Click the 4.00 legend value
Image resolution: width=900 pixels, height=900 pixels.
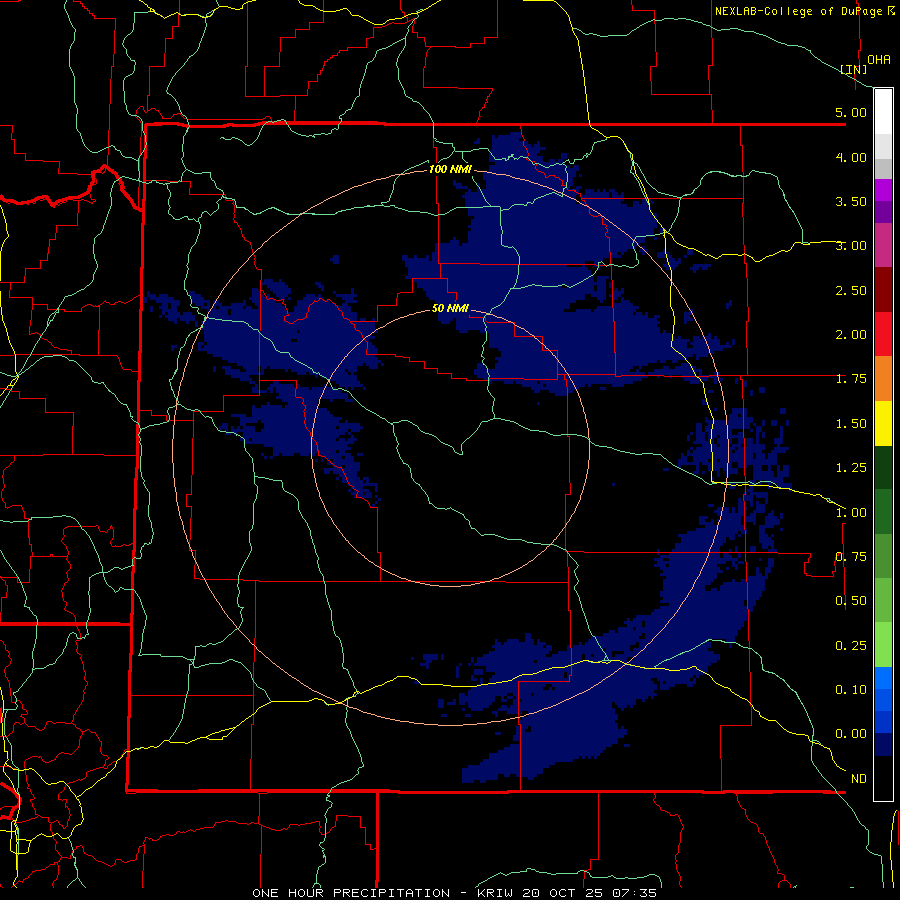pos(851,157)
